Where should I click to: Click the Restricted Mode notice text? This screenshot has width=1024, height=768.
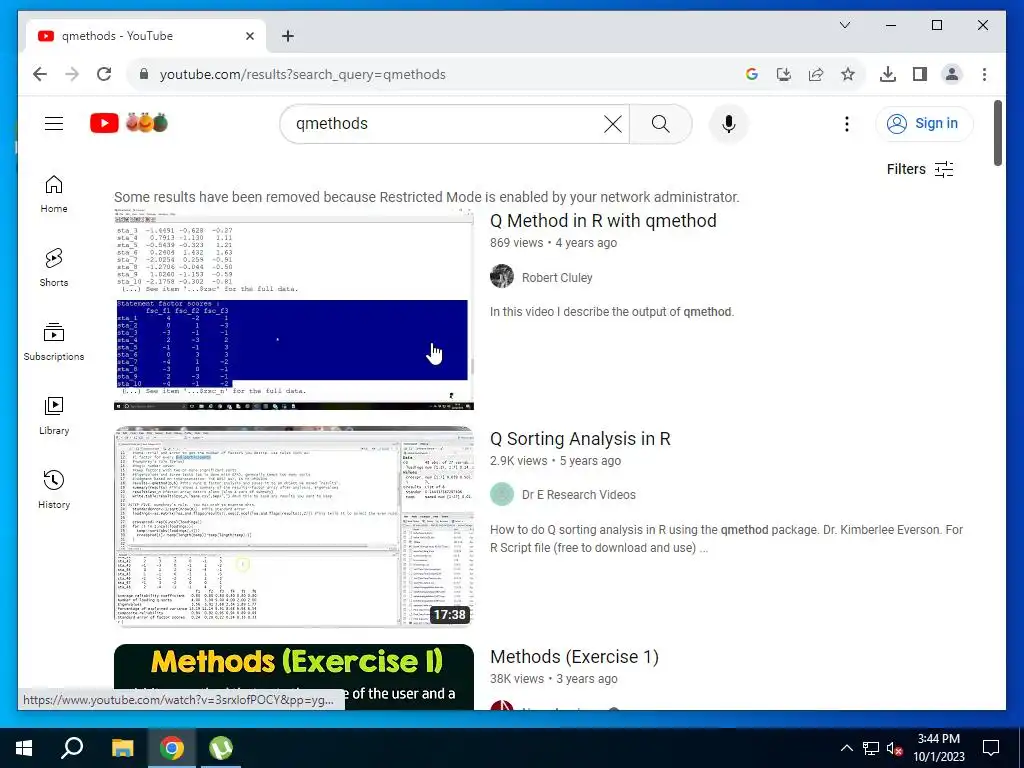pos(426,197)
